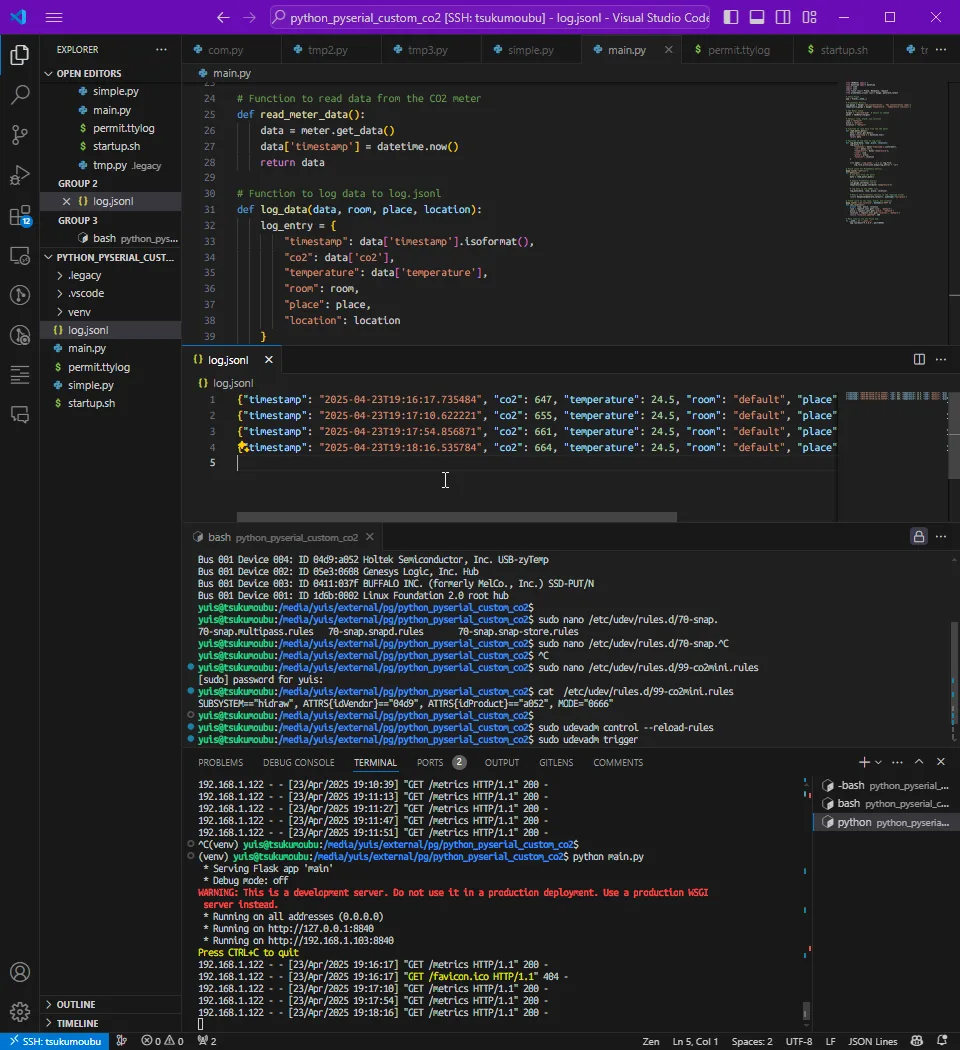Image resolution: width=960 pixels, height=1050 pixels.
Task: Switch to the permit.ttylog editor tab
Action: (x=738, y=50)
